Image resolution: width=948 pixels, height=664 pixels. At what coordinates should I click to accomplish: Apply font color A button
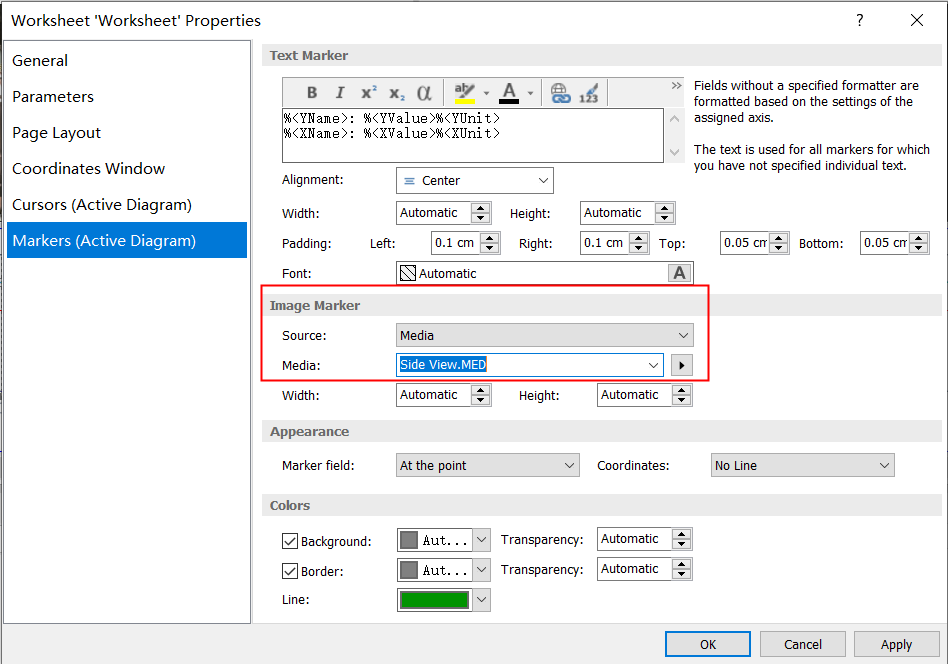point(509,93)
